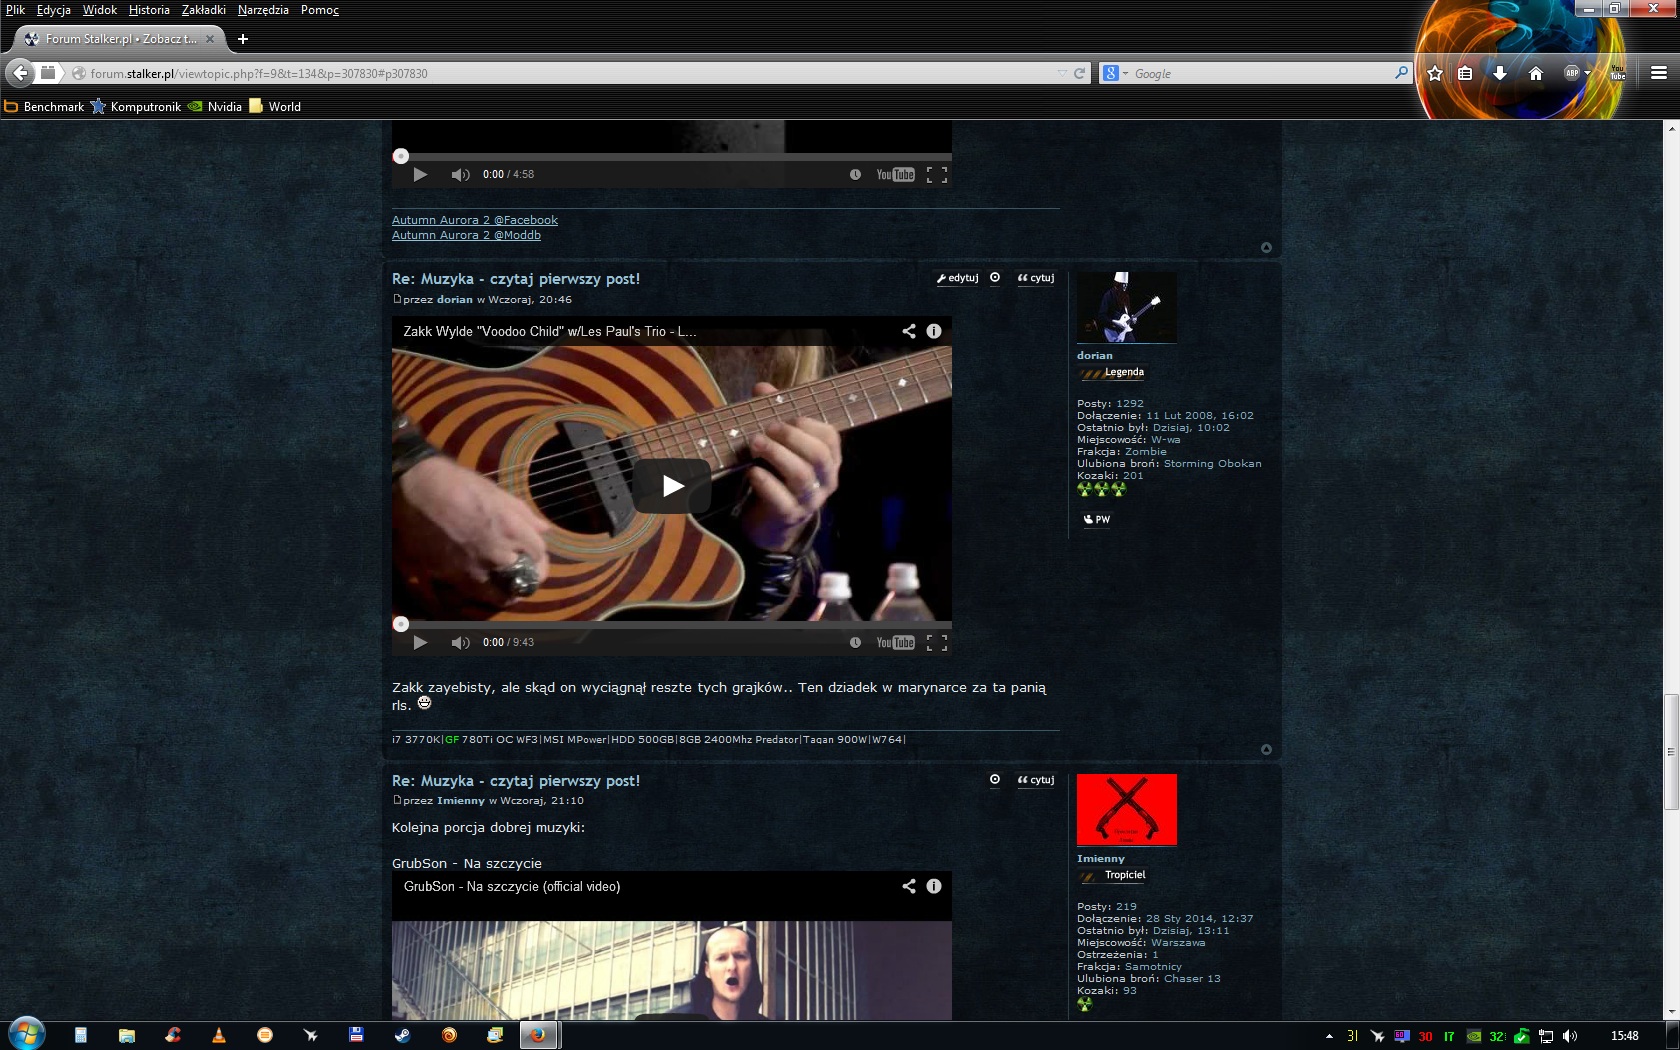Screen dimensions: 1680x1050
Task: Go to the Firefox home page icon
Action: [x=1536, y=73]
